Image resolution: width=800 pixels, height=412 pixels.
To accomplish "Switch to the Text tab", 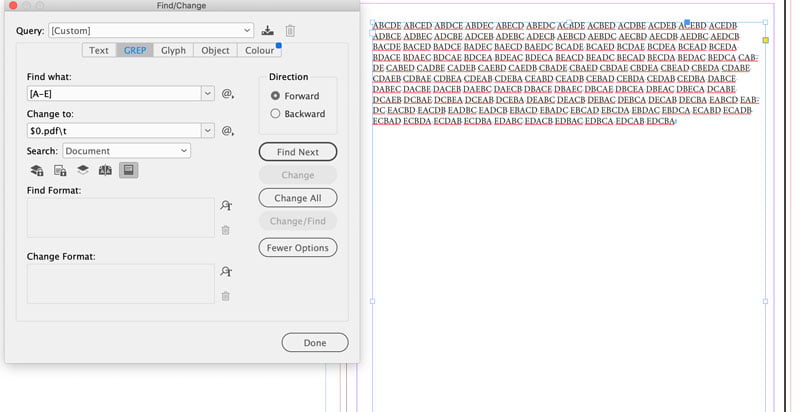I will point(99,50).
